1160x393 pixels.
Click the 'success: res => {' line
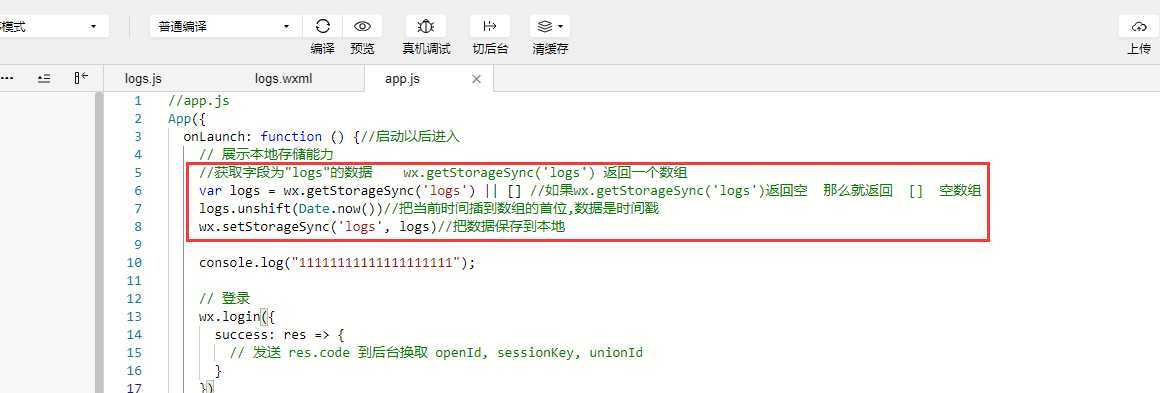[x=280, y=335]
